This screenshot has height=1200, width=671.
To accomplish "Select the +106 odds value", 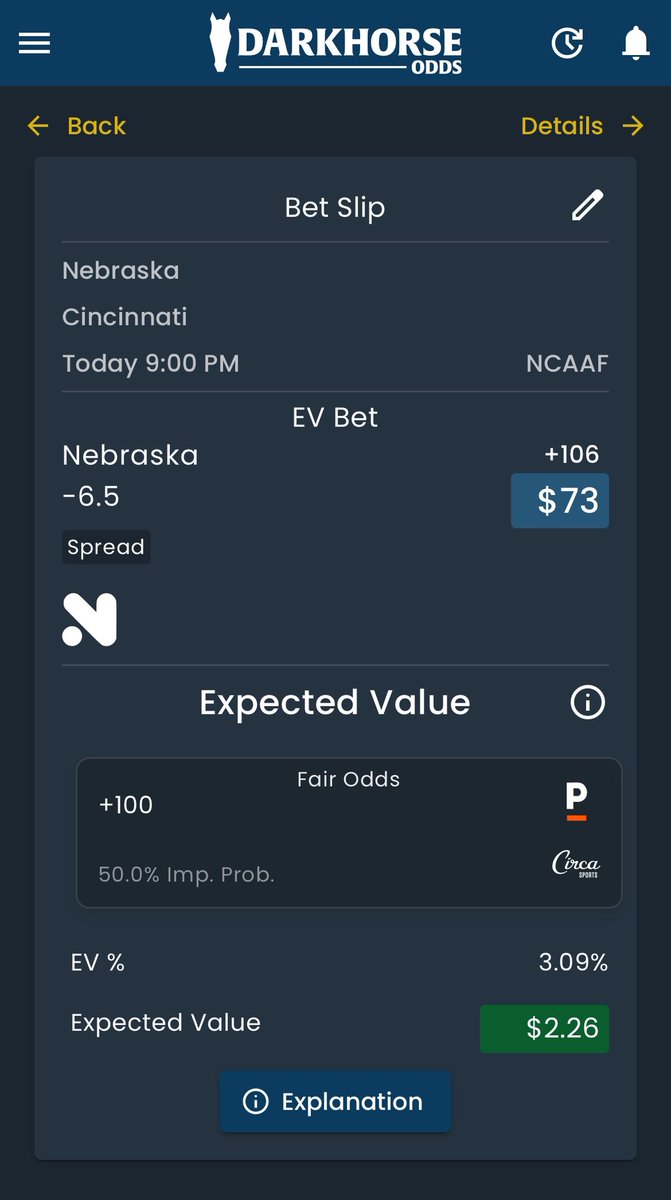I will (571, 455).
